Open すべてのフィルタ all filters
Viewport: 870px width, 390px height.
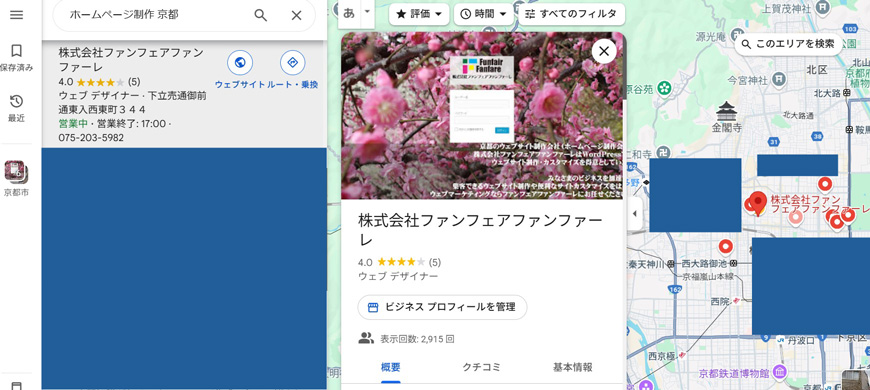pos(571,14)
